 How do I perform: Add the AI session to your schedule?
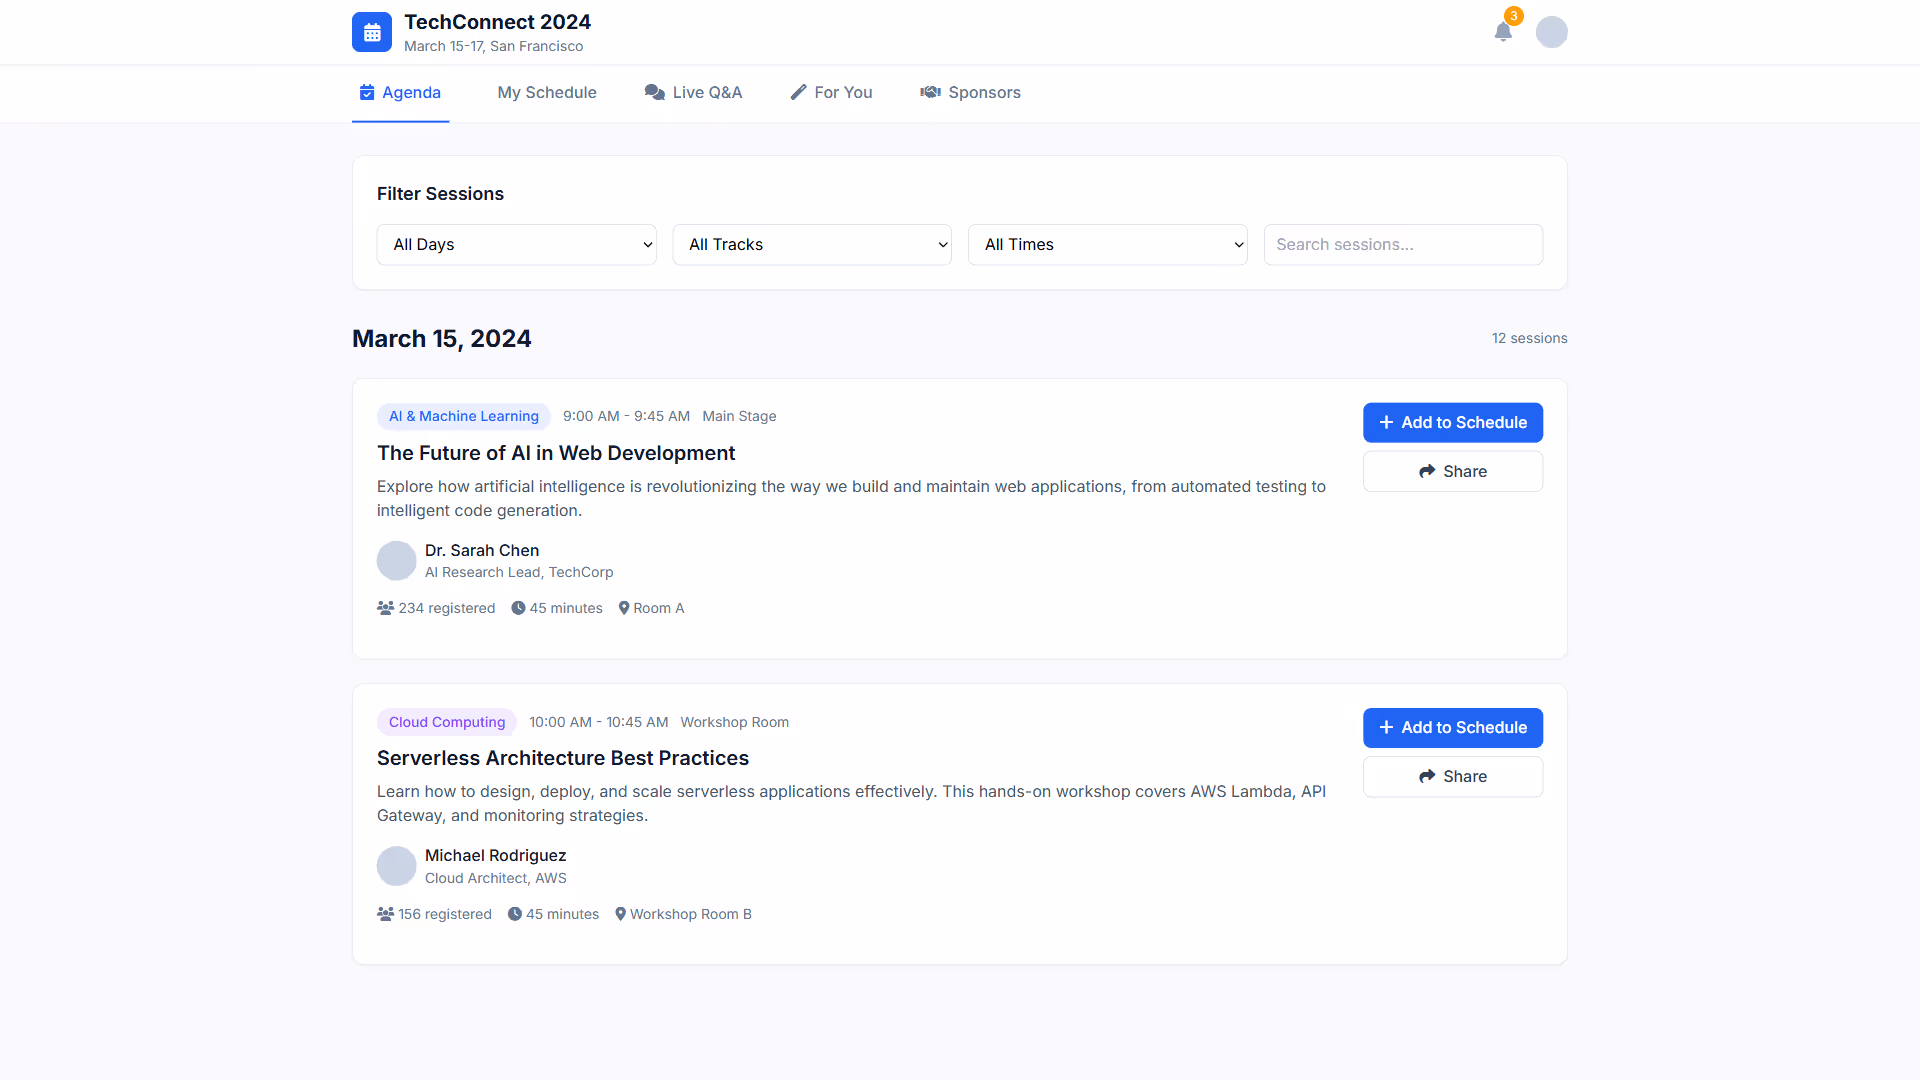1452,422
